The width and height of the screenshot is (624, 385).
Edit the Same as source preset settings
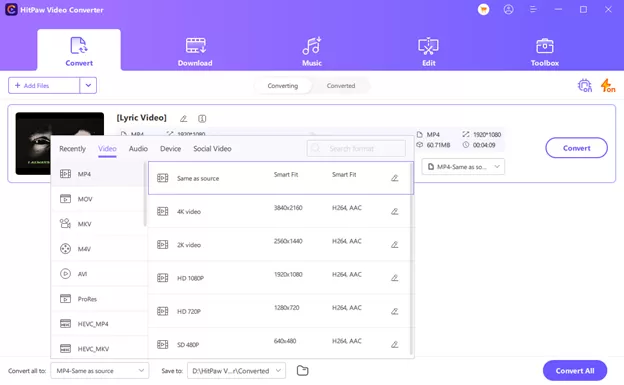[394, 178]
